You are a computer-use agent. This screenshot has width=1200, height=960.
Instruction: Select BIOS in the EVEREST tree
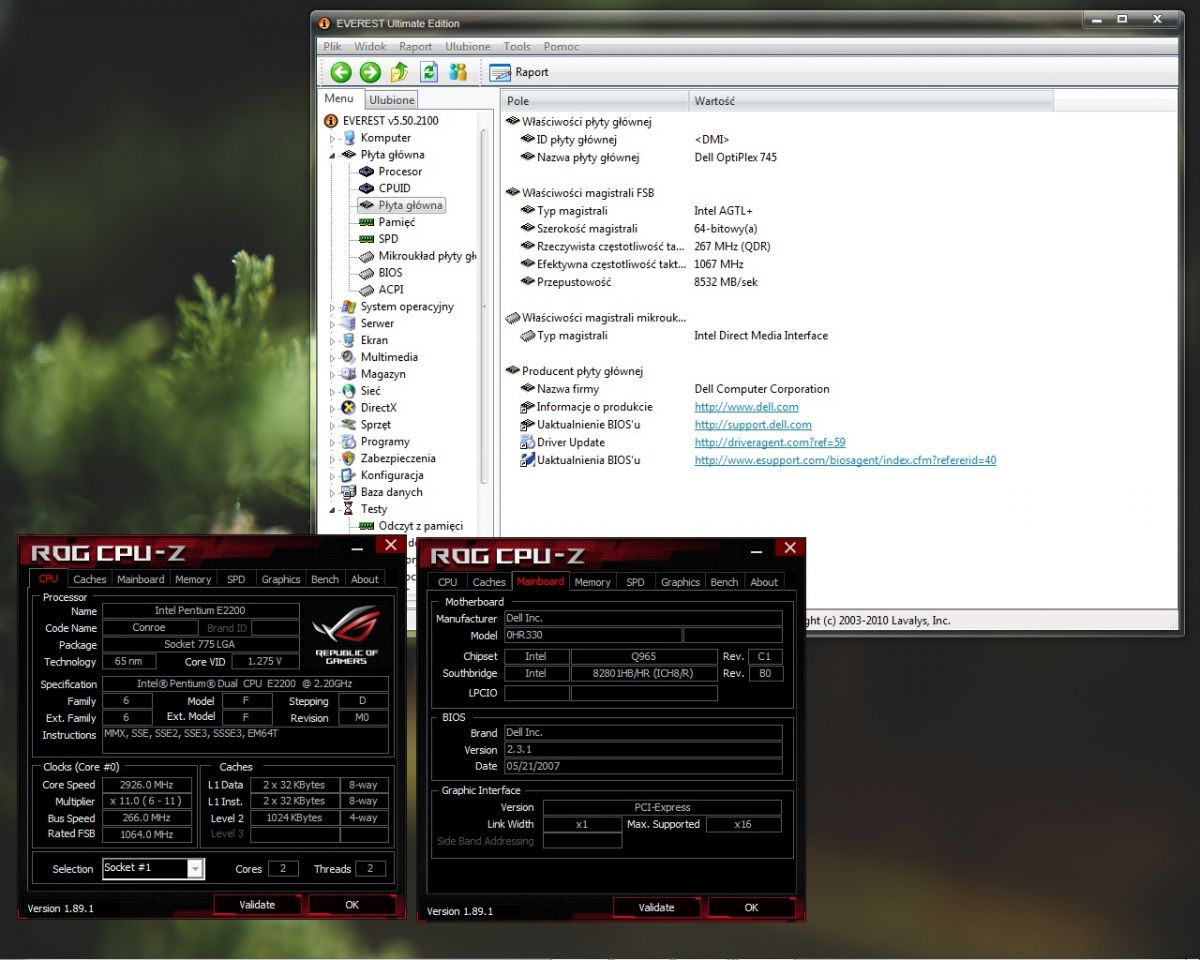(390, 273)
